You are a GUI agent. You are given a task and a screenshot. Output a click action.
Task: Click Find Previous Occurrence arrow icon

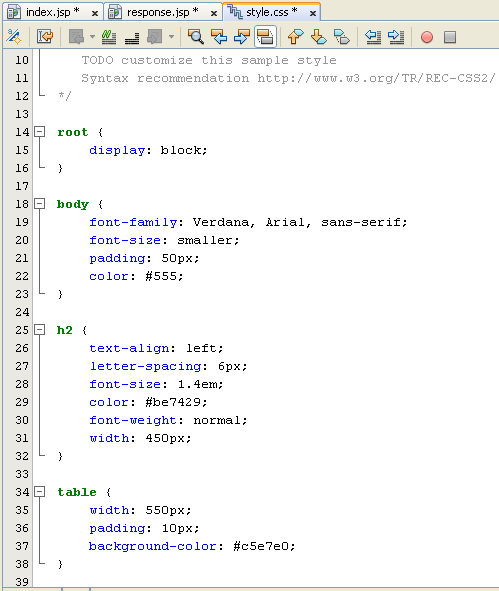click(219, 37)
